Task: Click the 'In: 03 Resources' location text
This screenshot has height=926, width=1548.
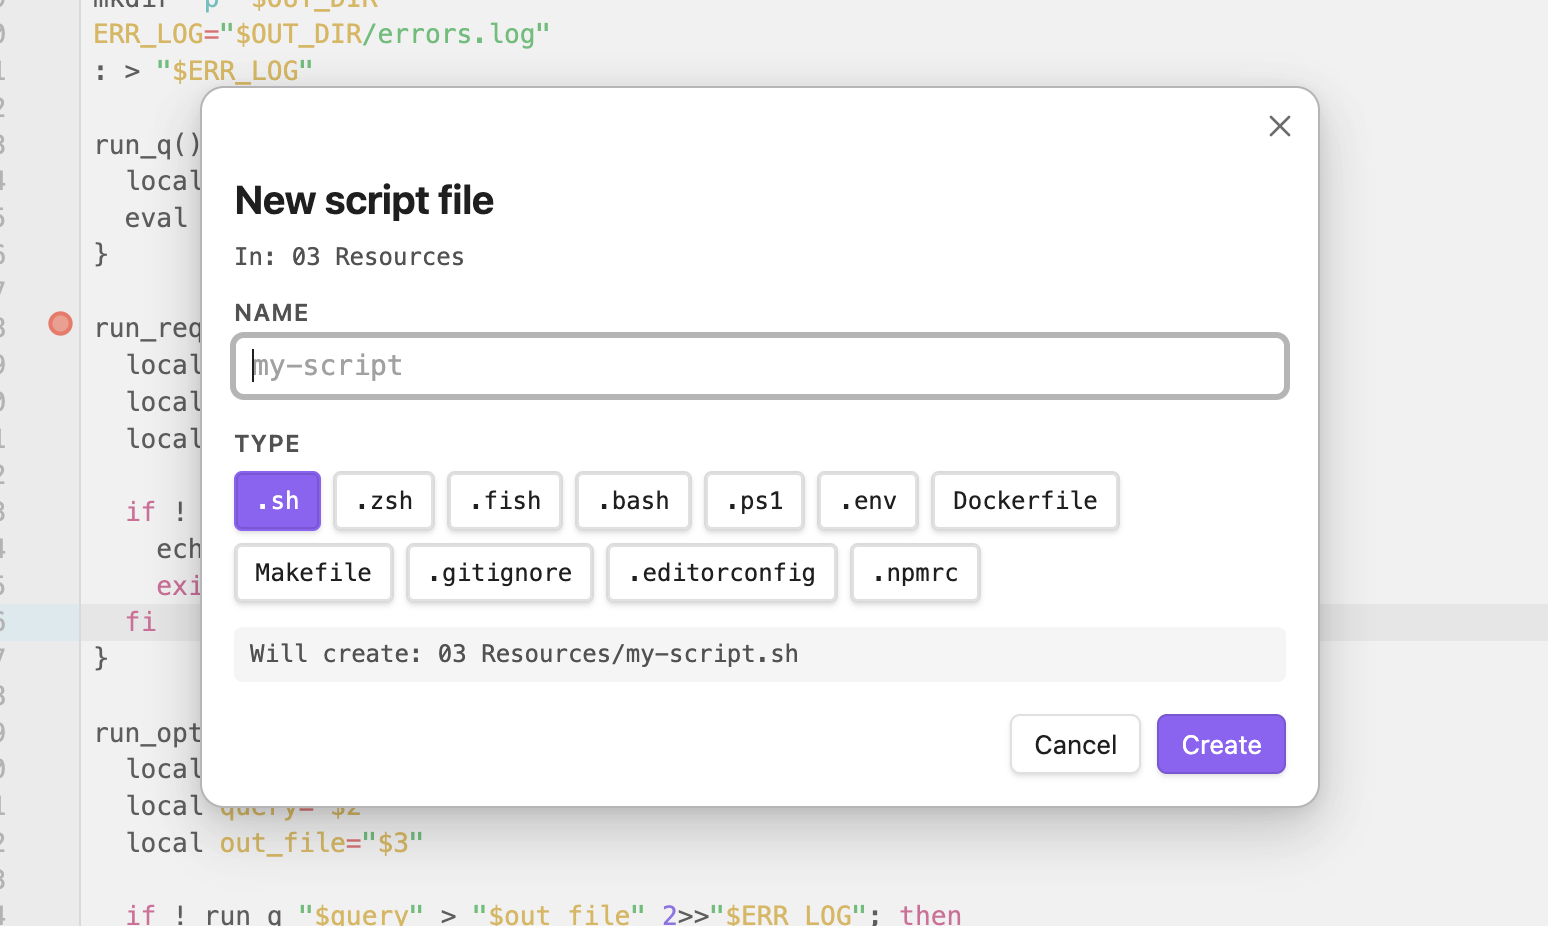Action: coord(349,257)
